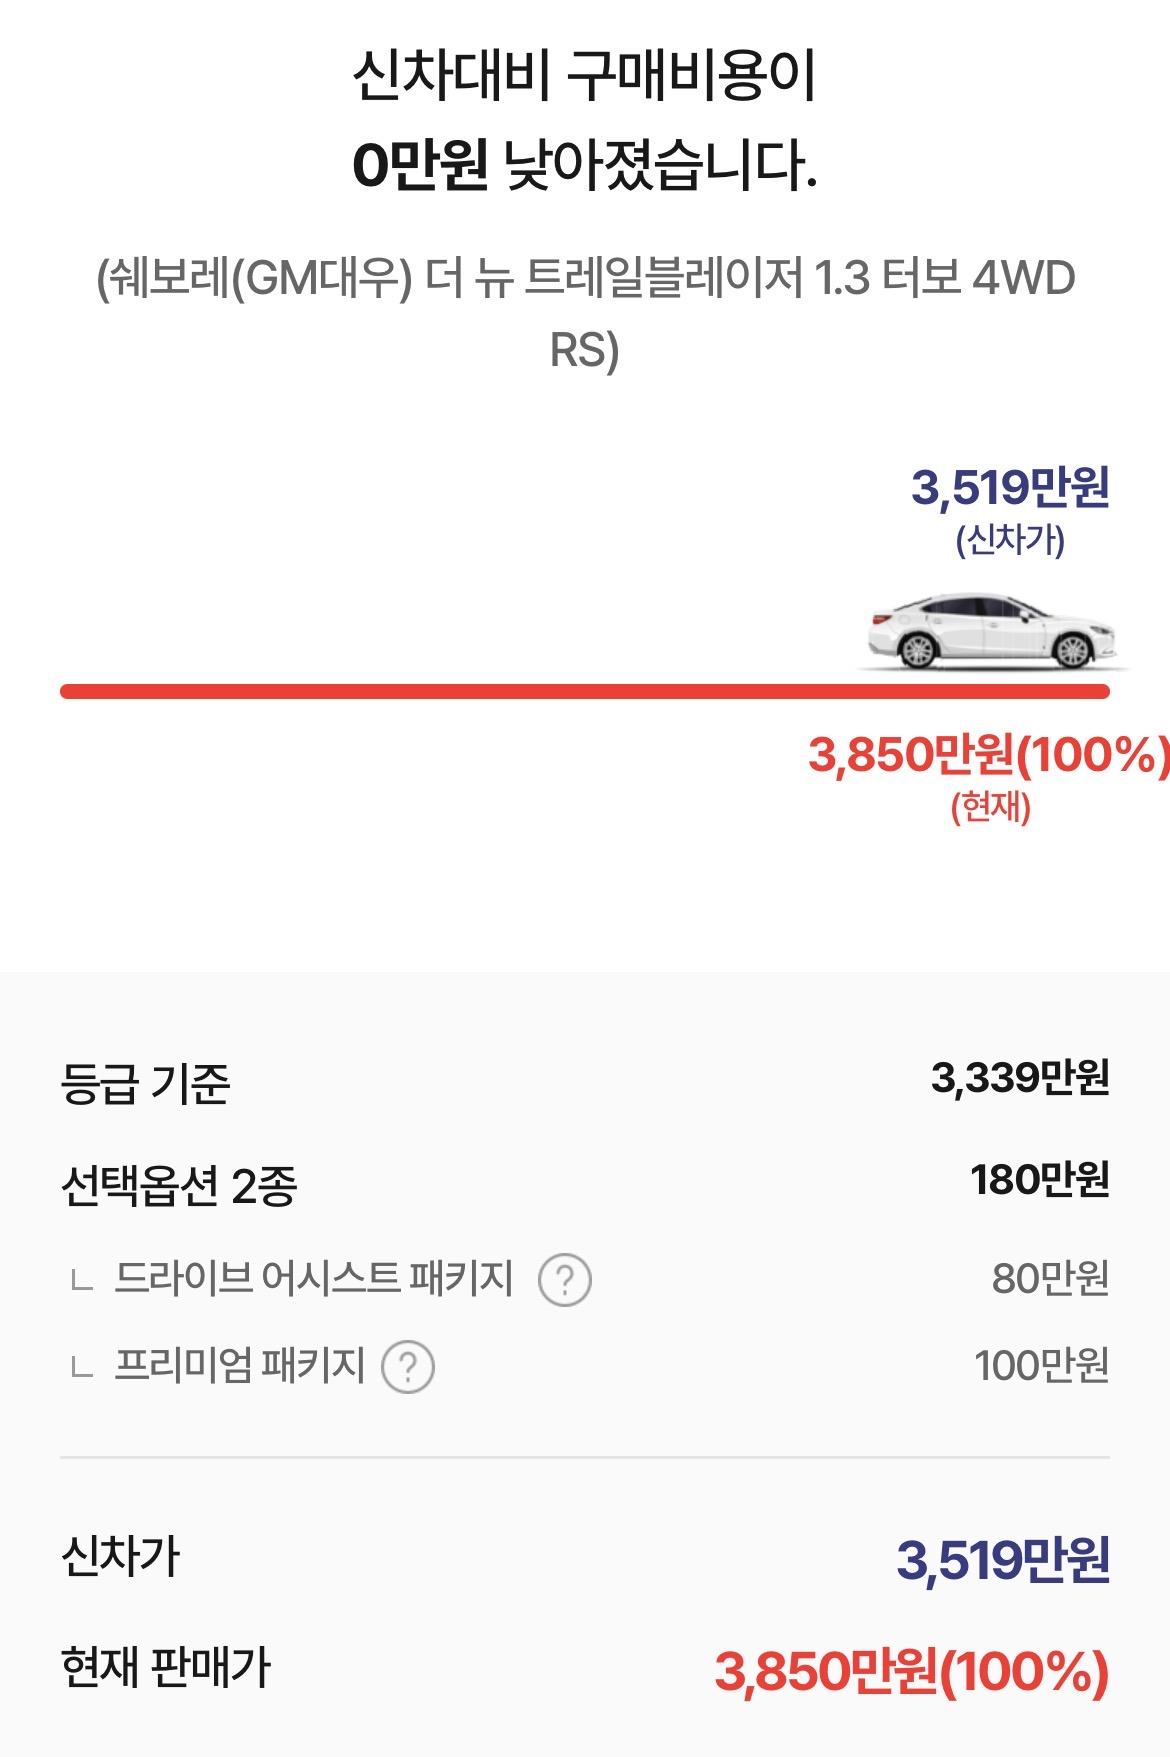This screenshot has width=1170, height=1757.
Task: Click the 3,339만원 grade price
Action: pos(1020,1079)
